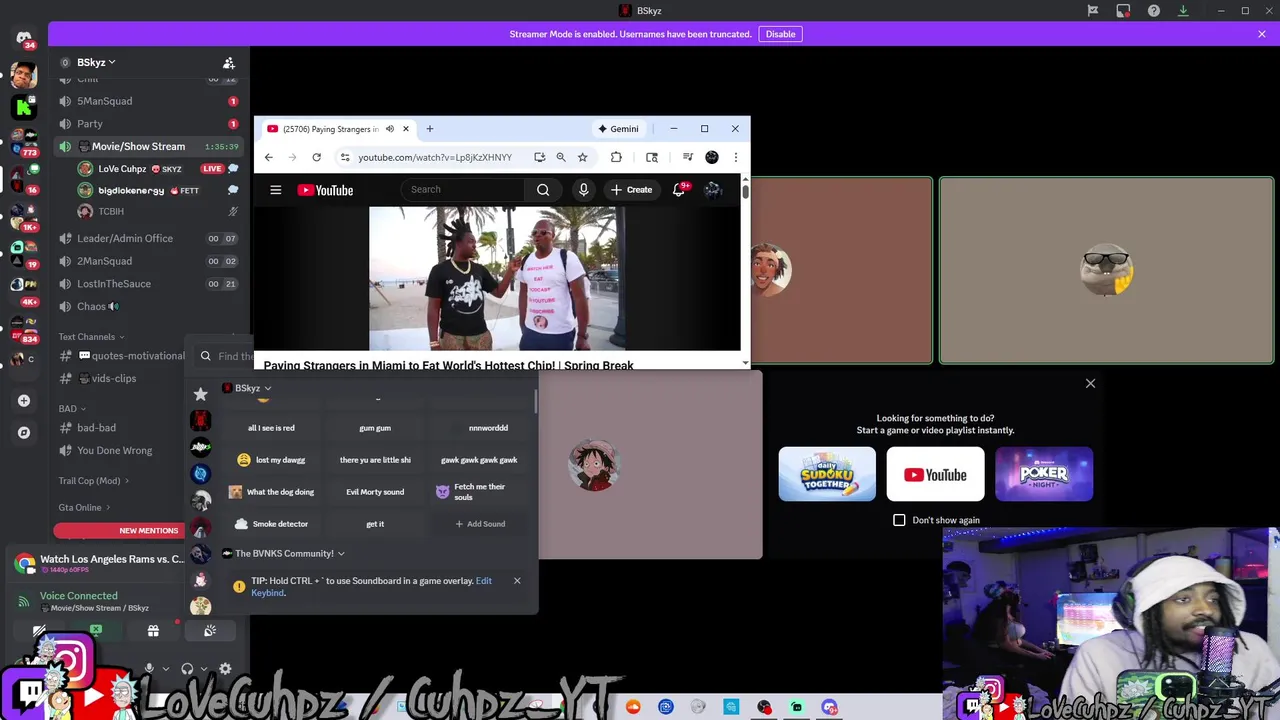Open the BSkyz server header dropdown
Screen dimensions: 1280x720
(x=96, y=62)
